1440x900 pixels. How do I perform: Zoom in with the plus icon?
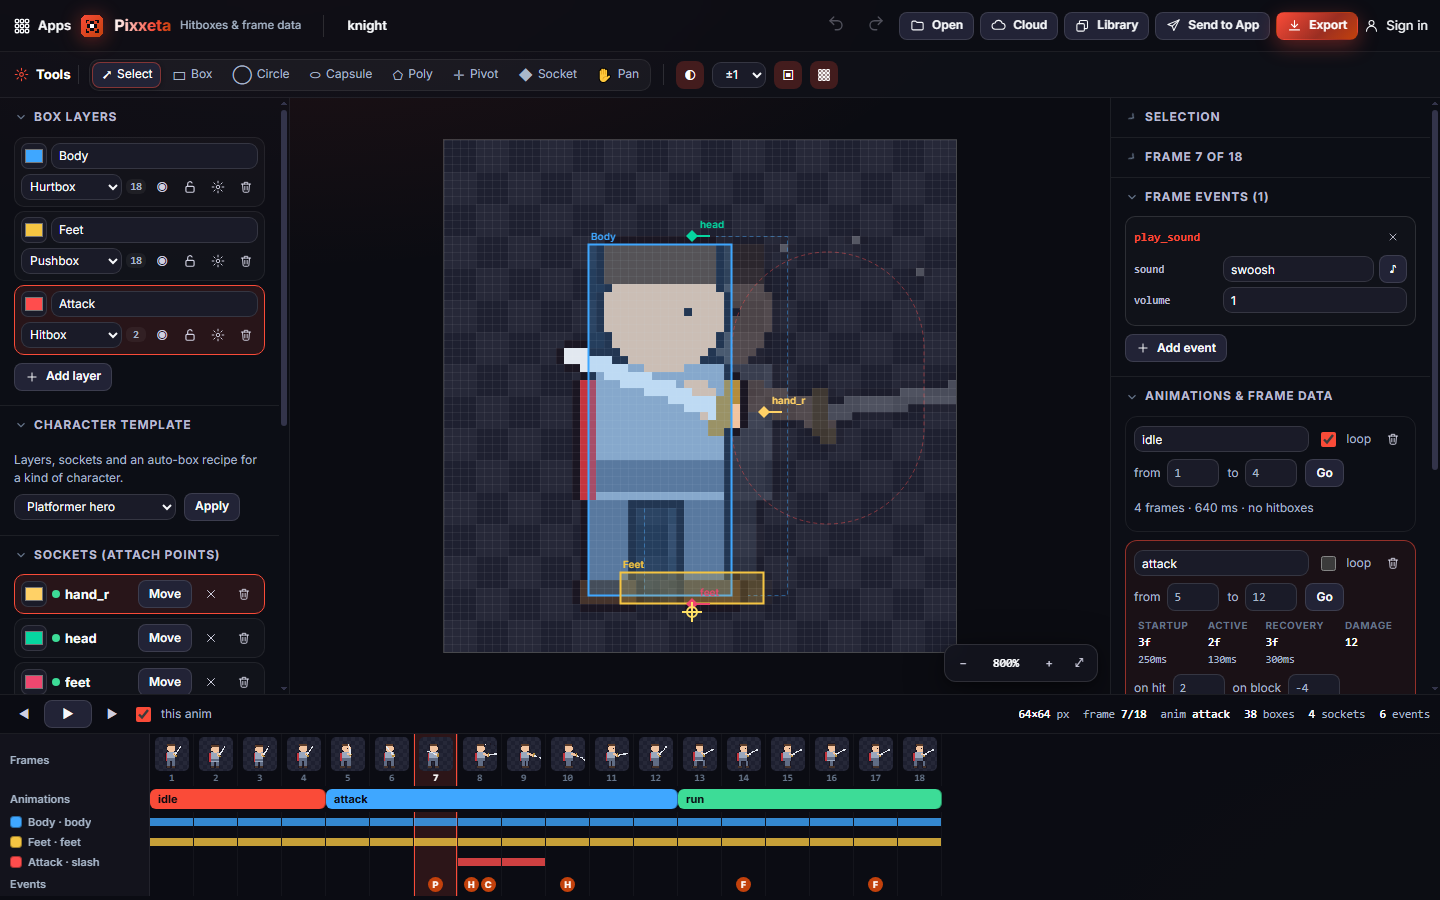pos(1049,663)
